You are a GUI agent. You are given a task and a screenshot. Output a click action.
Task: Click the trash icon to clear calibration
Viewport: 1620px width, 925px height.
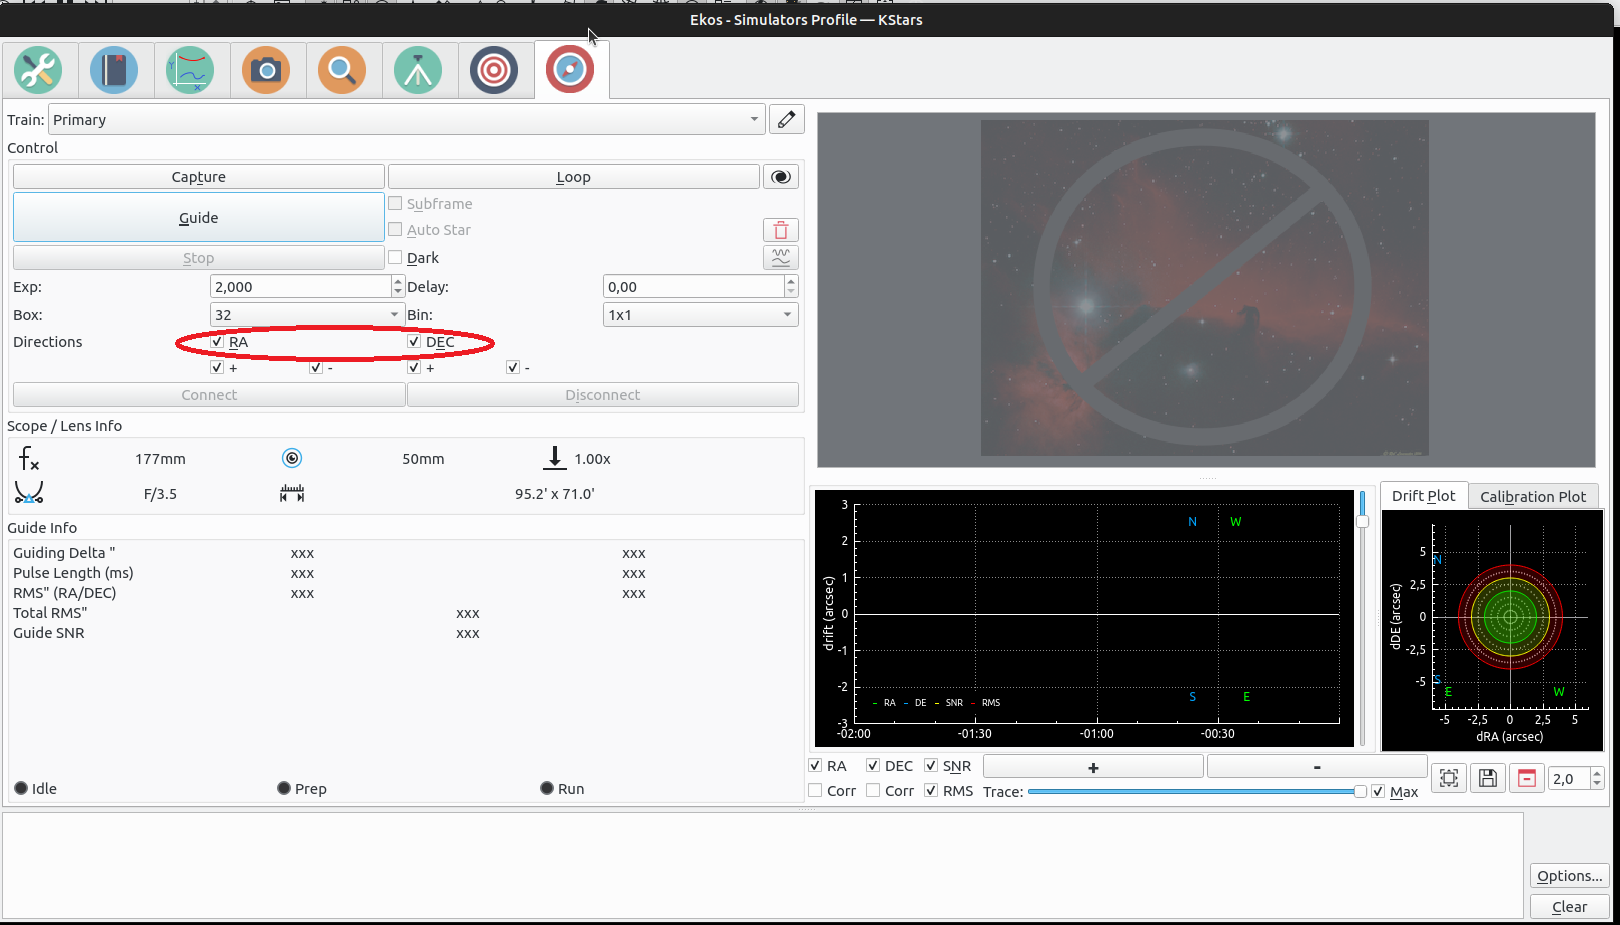coord(781,230)
